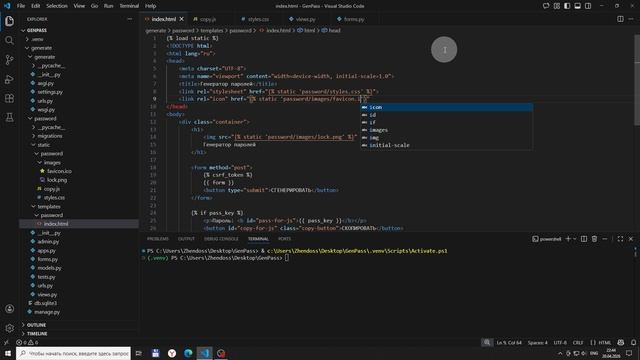The height and width of the screenshot is (360, 640).
Task: Close the index.html editor tab
Action: tap(182, 19)
